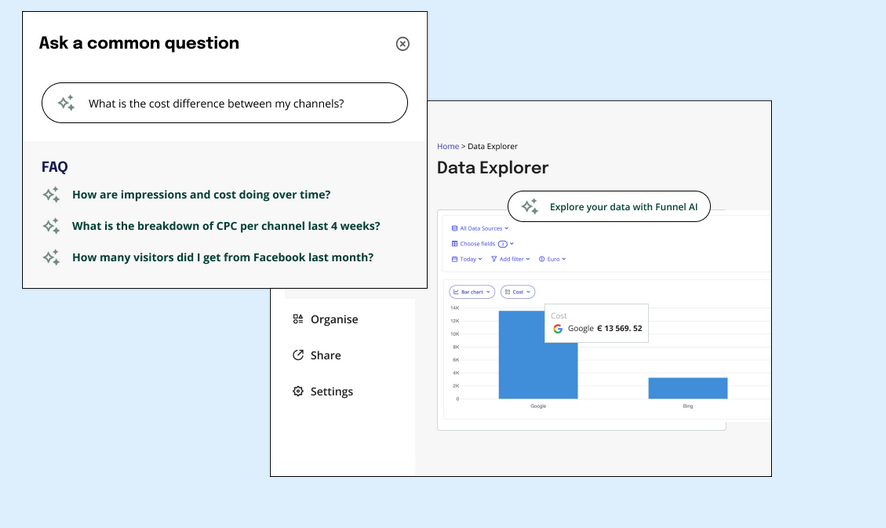The width and height of the screenshot is (886, 528).
Task: Click the 'Google' x-axis label
Action: coord(538,406)
